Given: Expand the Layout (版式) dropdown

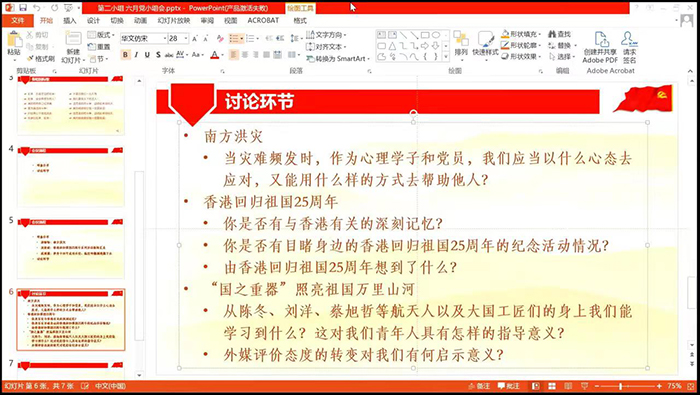Looking at the screenshot, I should tap(101, 35).
